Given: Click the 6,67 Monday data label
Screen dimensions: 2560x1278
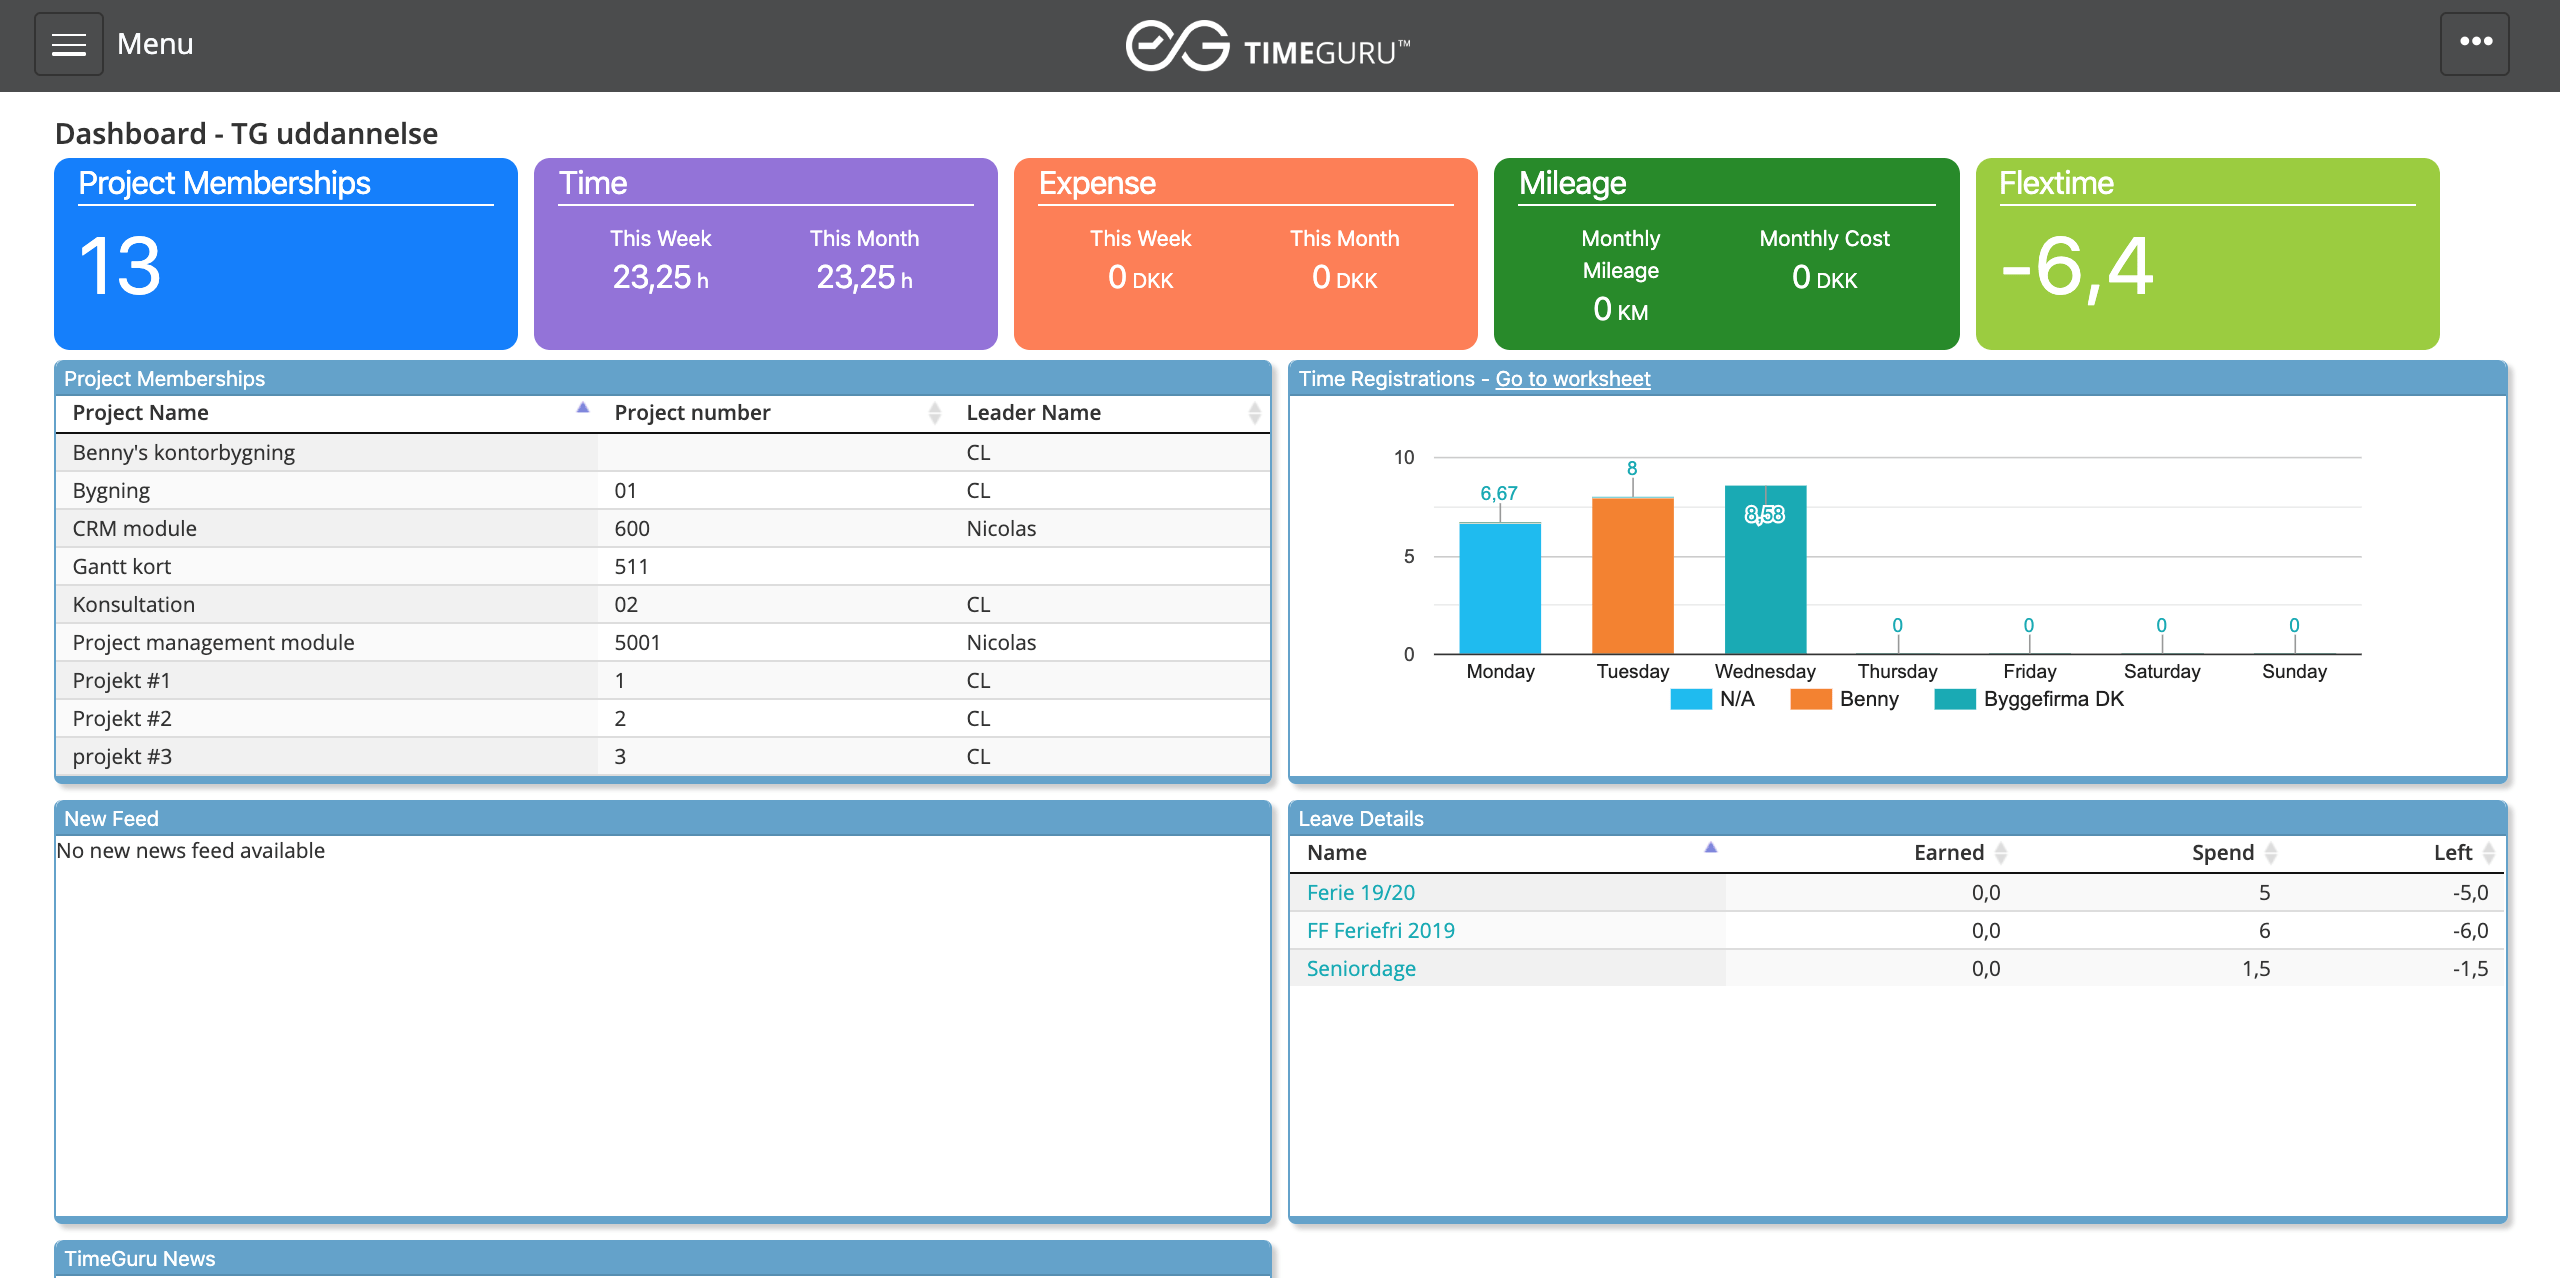Looking at the screenshot, I should 1498,493.
